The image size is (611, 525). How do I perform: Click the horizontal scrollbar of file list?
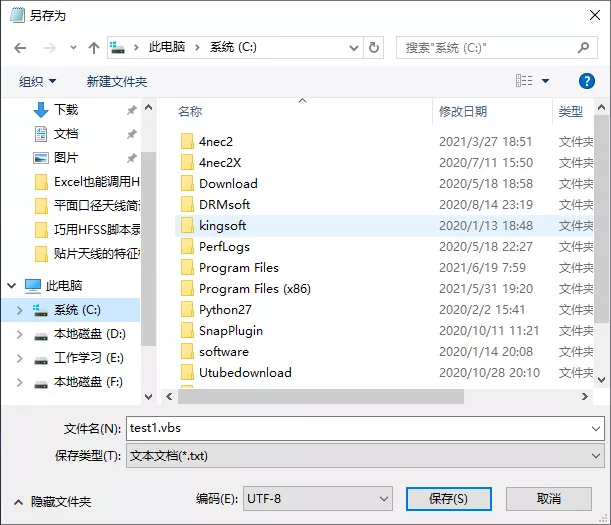point(321,396)
